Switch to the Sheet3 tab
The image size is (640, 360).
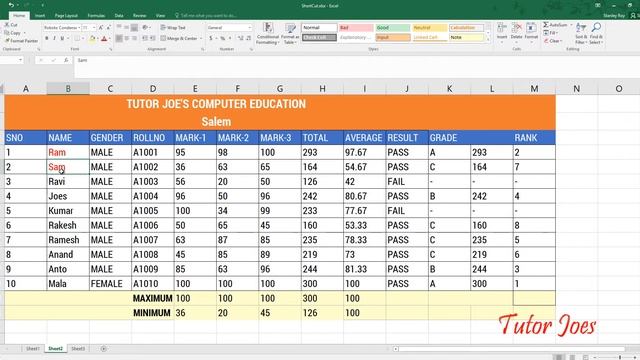(78, 349)
